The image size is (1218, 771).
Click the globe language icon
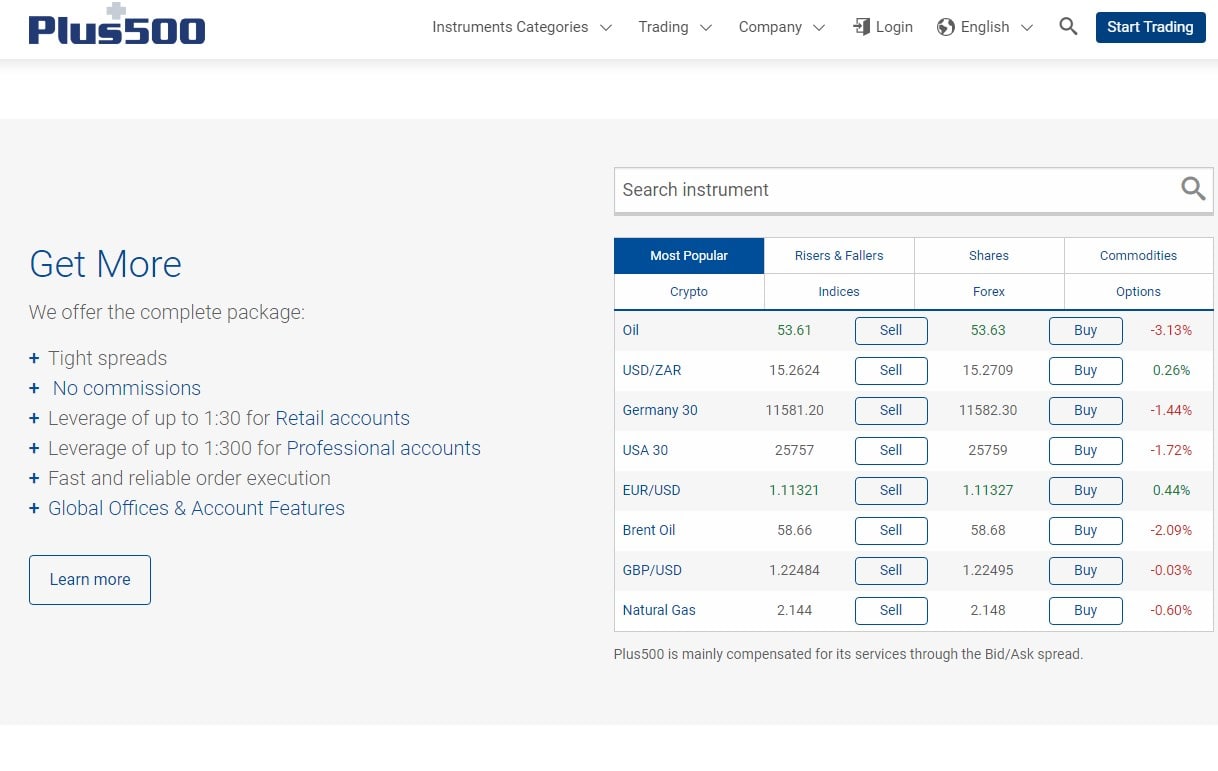[946, 27]
